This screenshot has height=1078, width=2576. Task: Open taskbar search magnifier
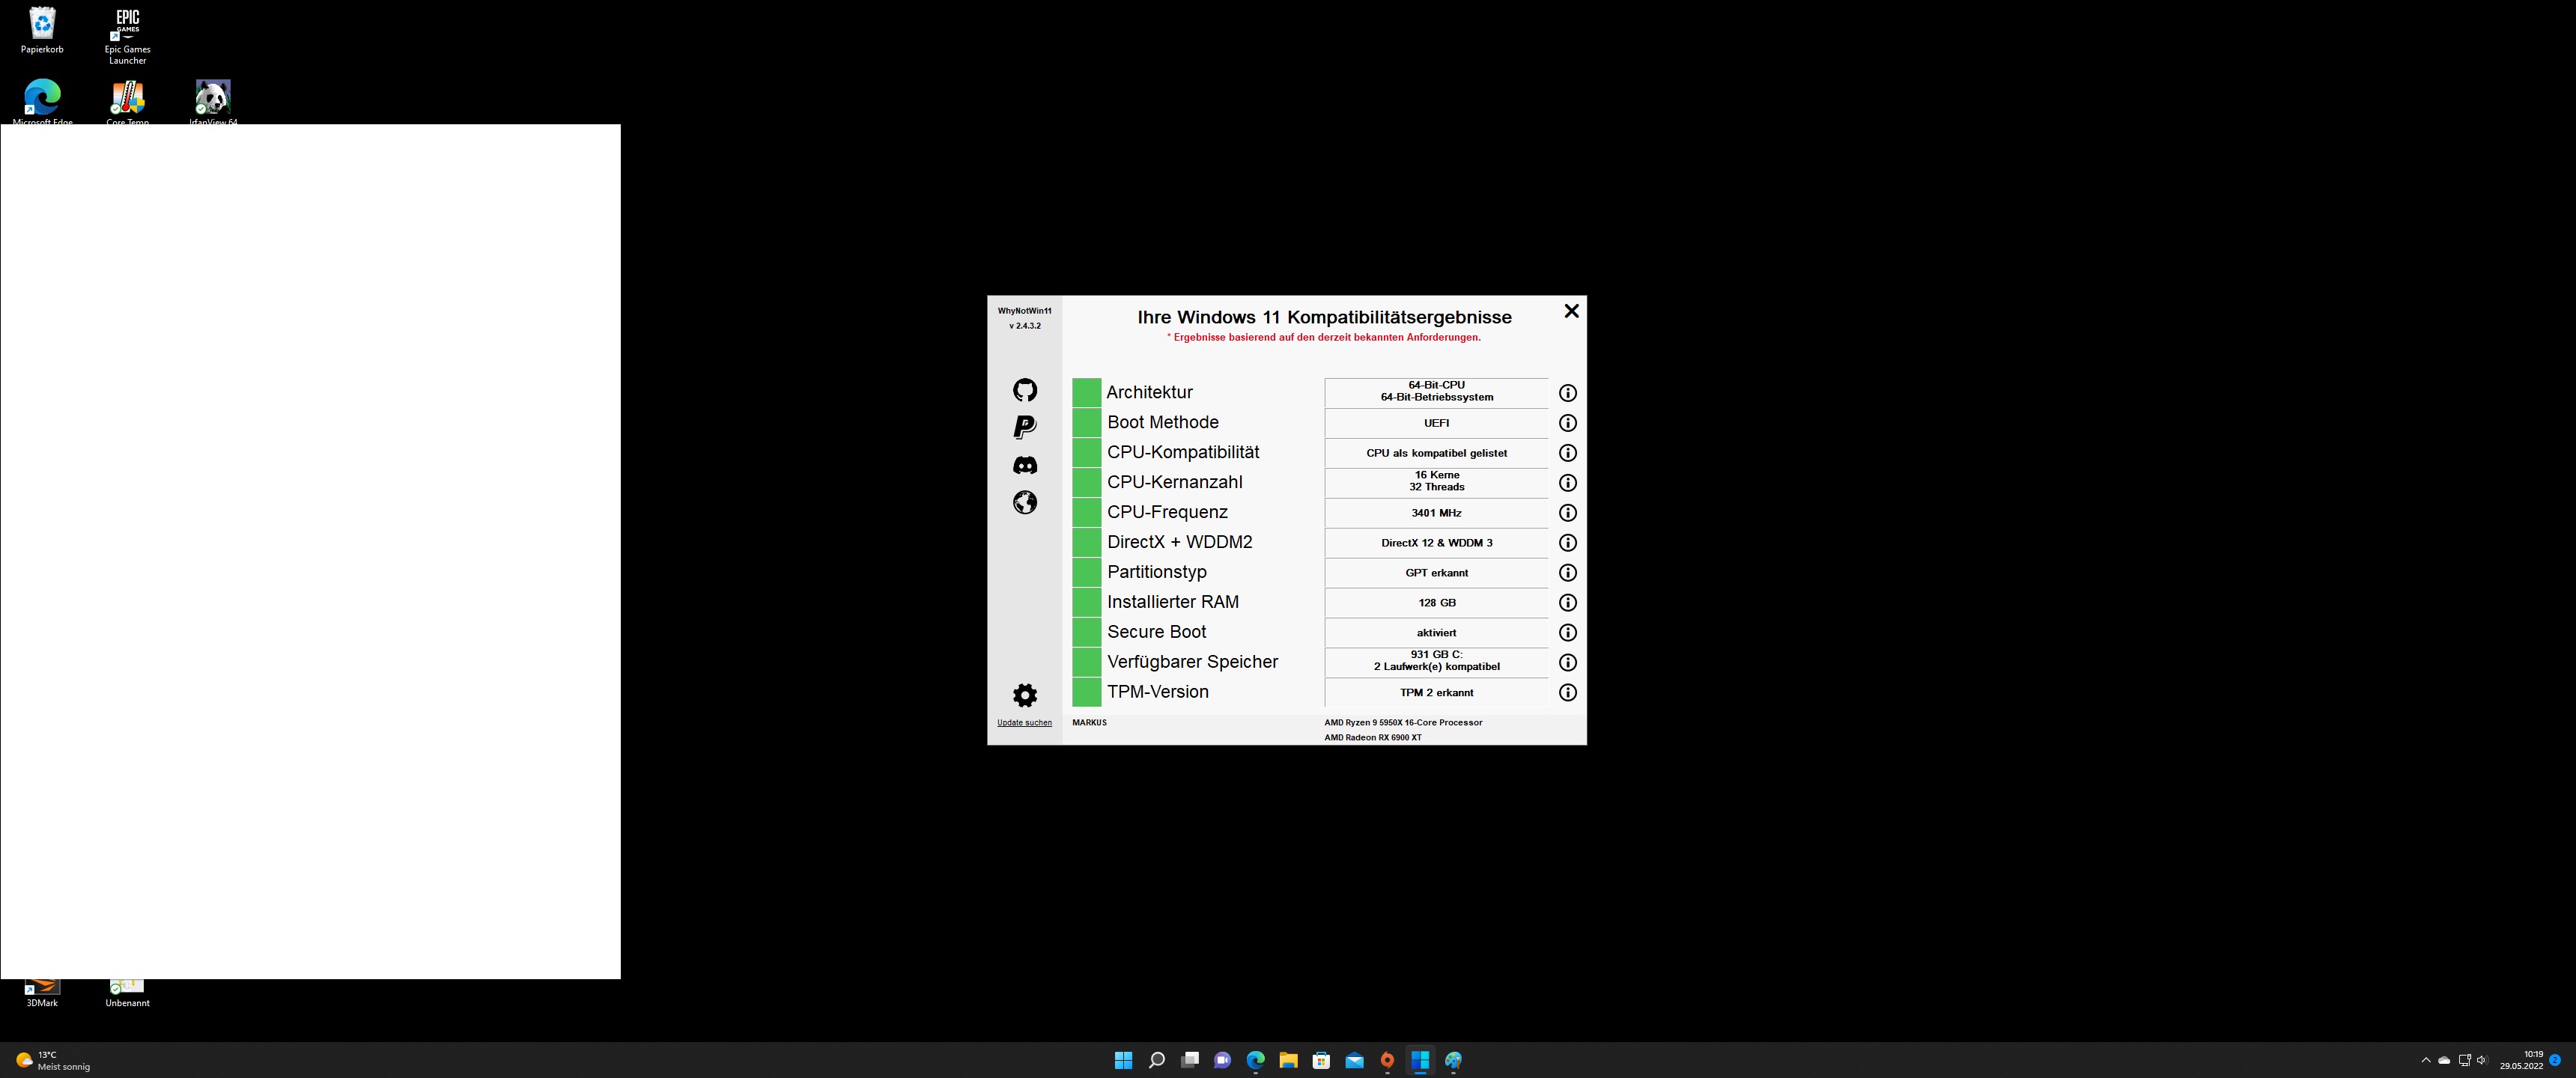tap(1156, 1060)
